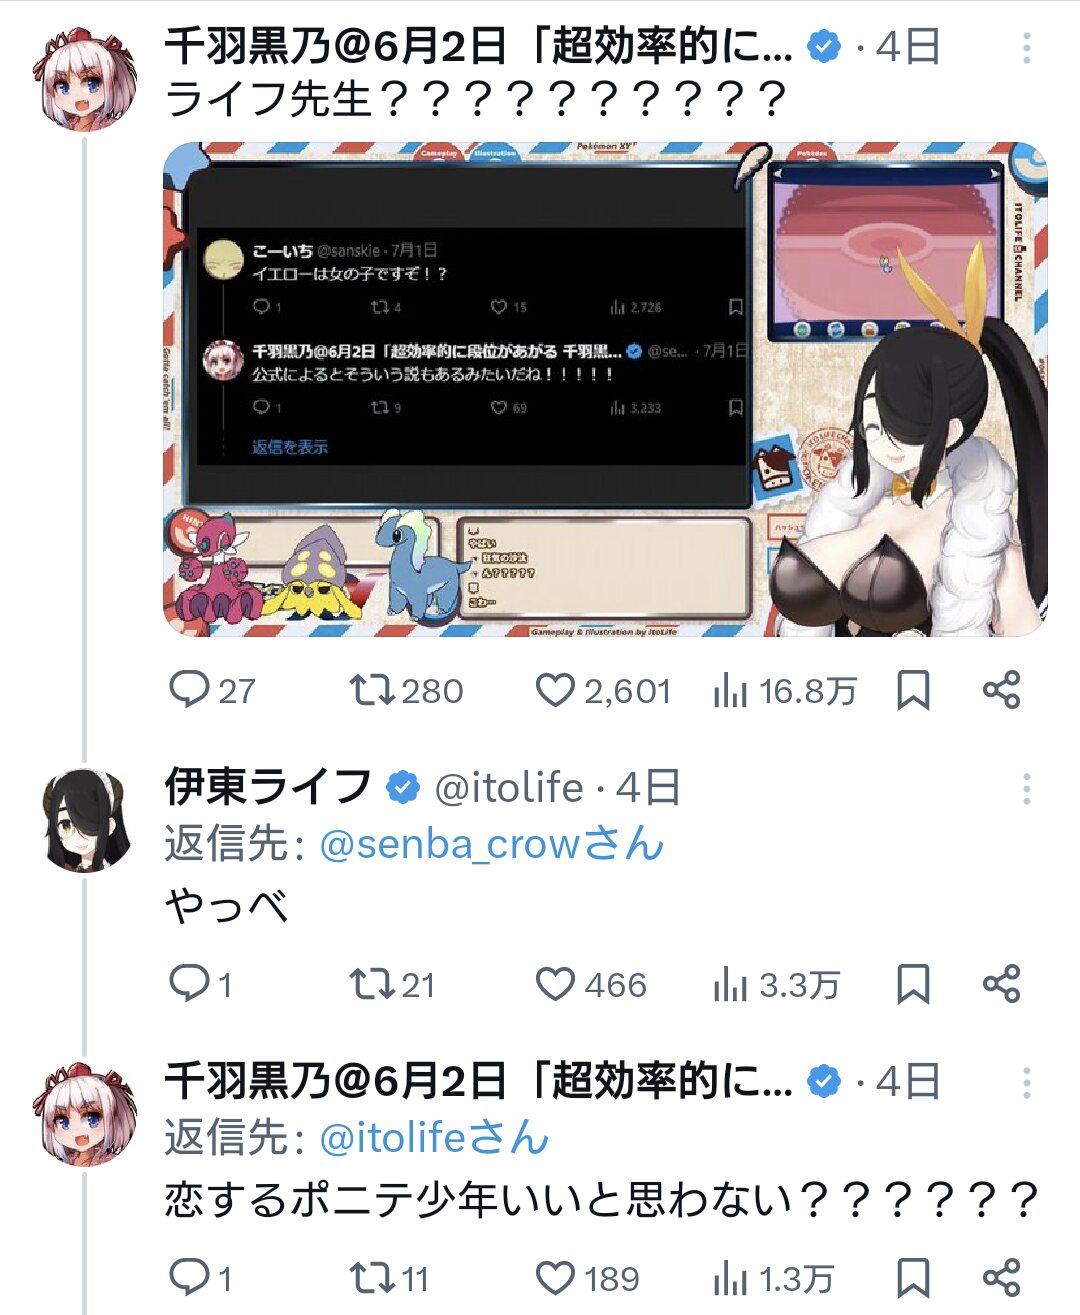Open more options for the top tweet

(1026, 47)
